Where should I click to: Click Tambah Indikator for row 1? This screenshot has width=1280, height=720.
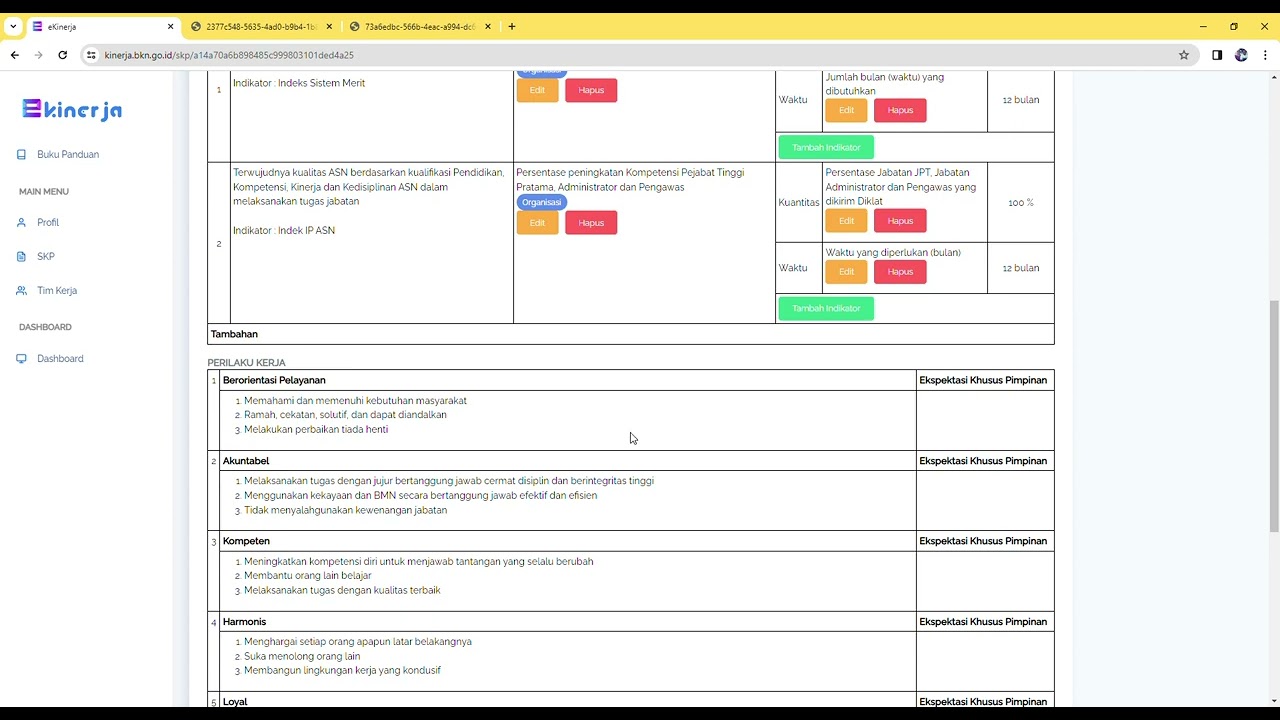(x=826, y=147)
